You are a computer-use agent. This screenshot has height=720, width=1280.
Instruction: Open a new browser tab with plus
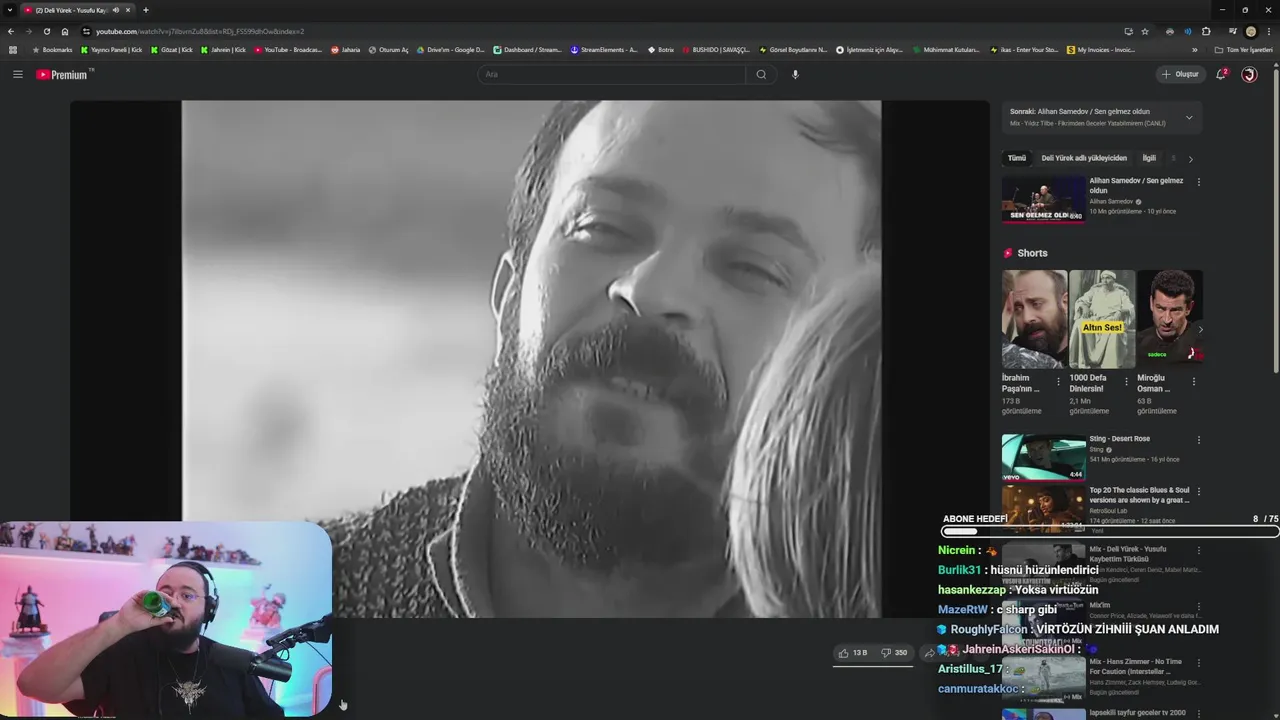[x=145, y=10]
